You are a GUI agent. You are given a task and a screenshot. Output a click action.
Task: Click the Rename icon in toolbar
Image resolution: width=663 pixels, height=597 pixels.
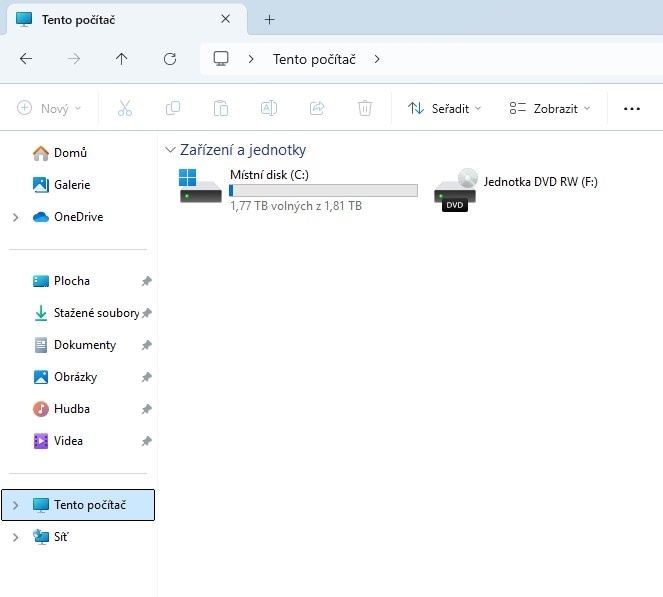269,108
